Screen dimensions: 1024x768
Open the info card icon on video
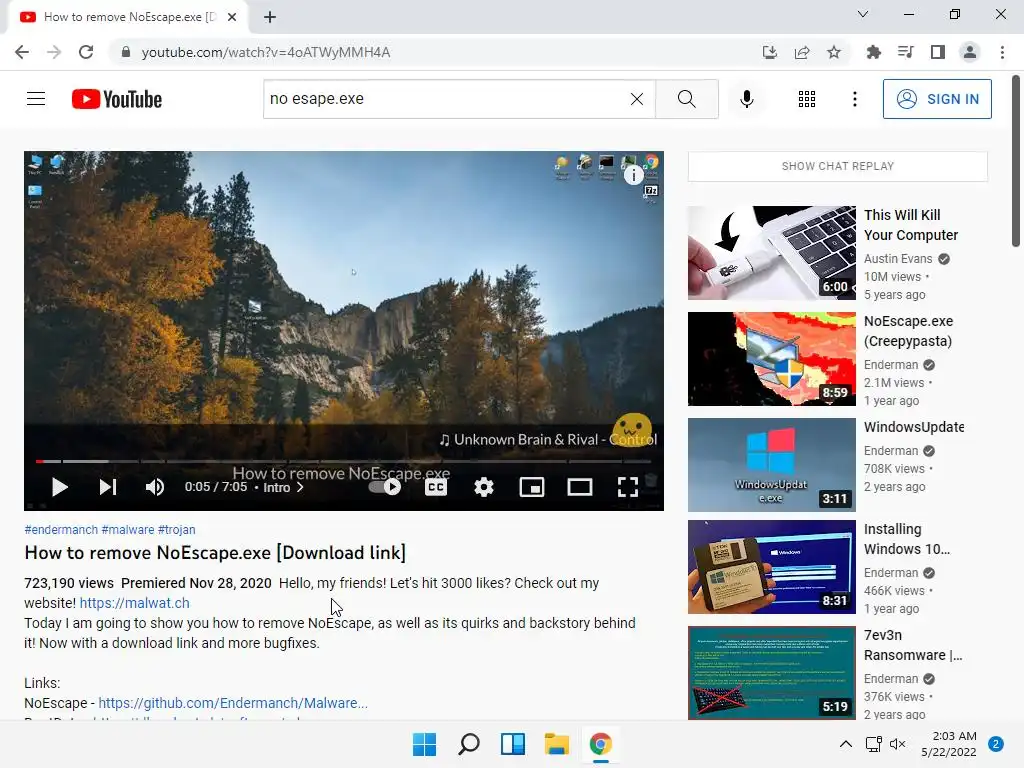pyautogui.click(x=633, y=174)
